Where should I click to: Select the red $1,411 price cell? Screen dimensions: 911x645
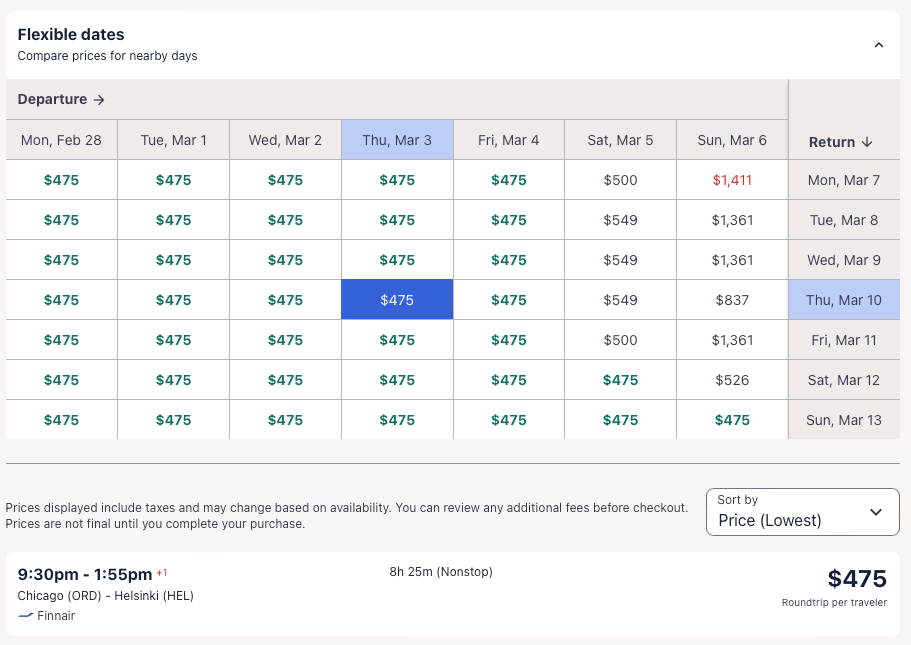tap(732, 180)
